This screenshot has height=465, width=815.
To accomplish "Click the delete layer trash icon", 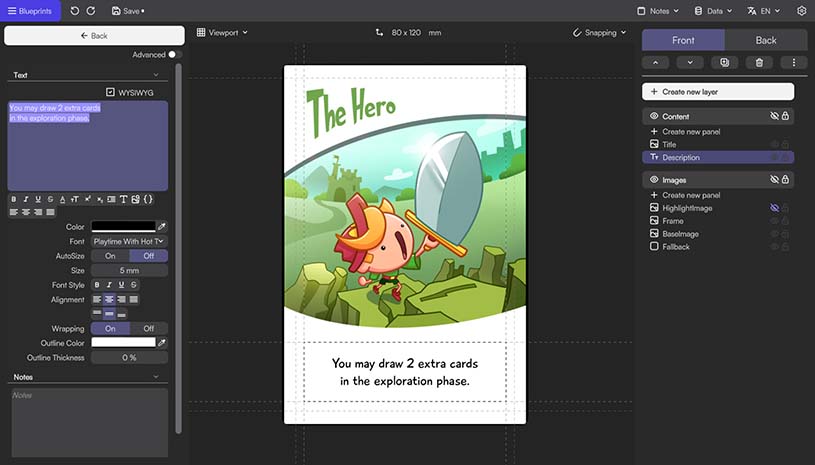I will coord(759,62).
